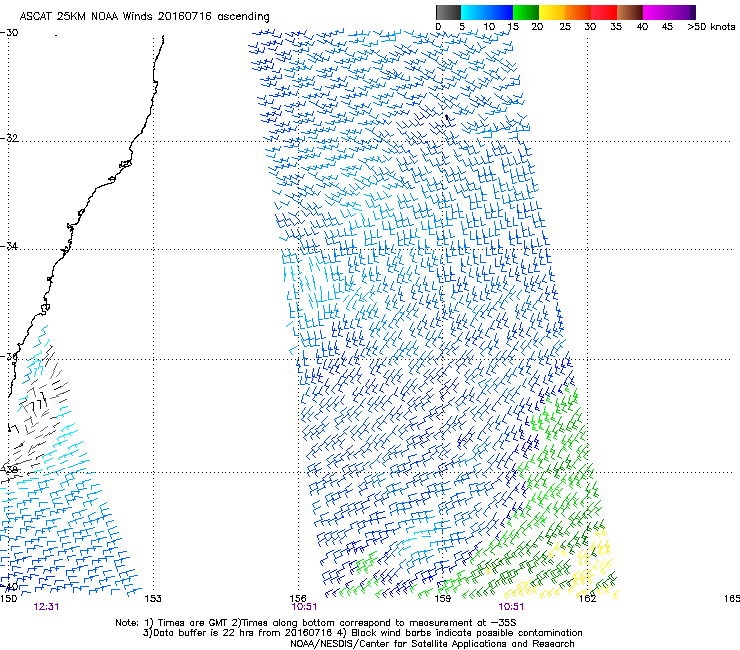This screenshot has width=740, height=650.
Task: Click the magenta-purple 40-50 knots legend band
Action: (669, 12)
